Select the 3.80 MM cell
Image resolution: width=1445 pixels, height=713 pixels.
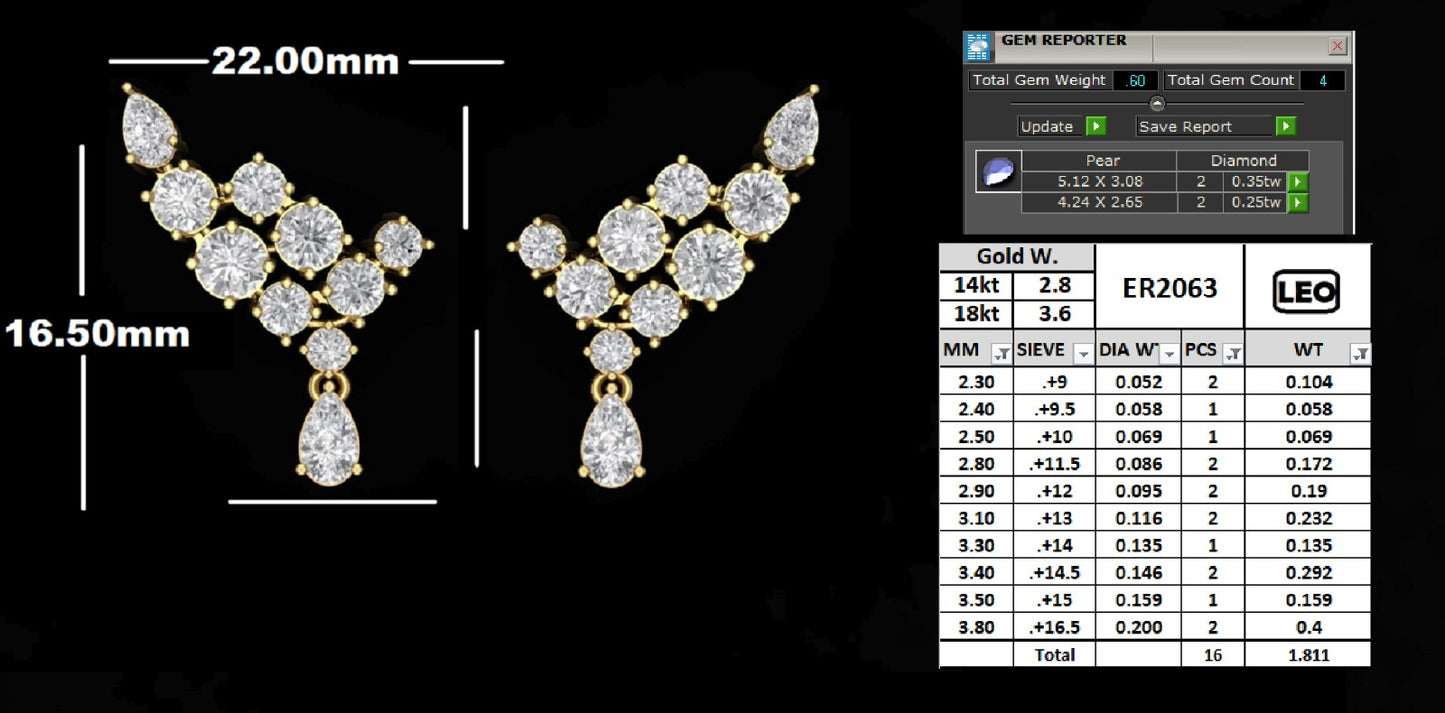click(976, 627)
